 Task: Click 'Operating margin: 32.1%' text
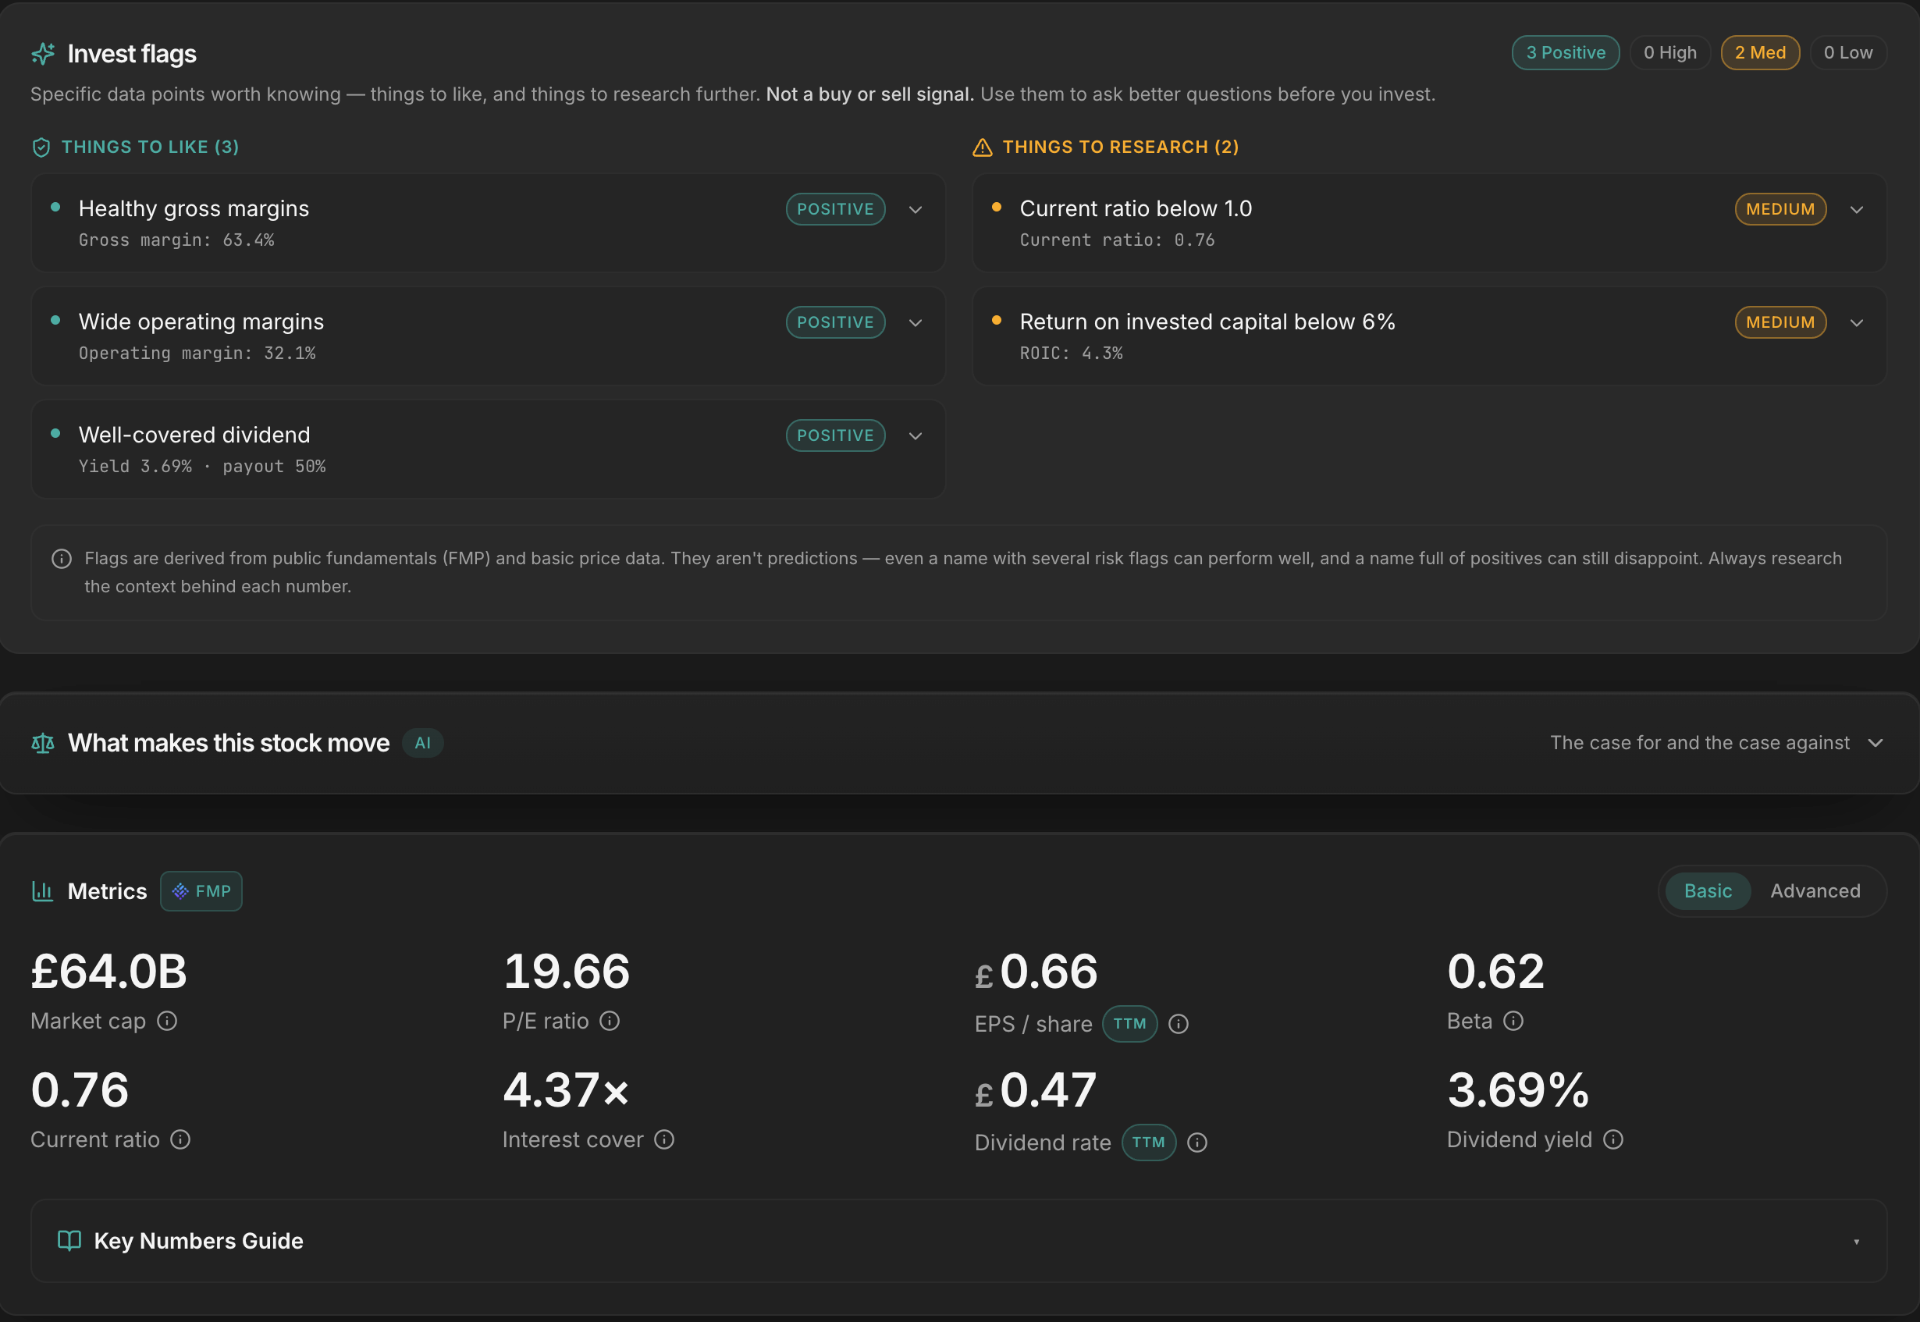197,353
